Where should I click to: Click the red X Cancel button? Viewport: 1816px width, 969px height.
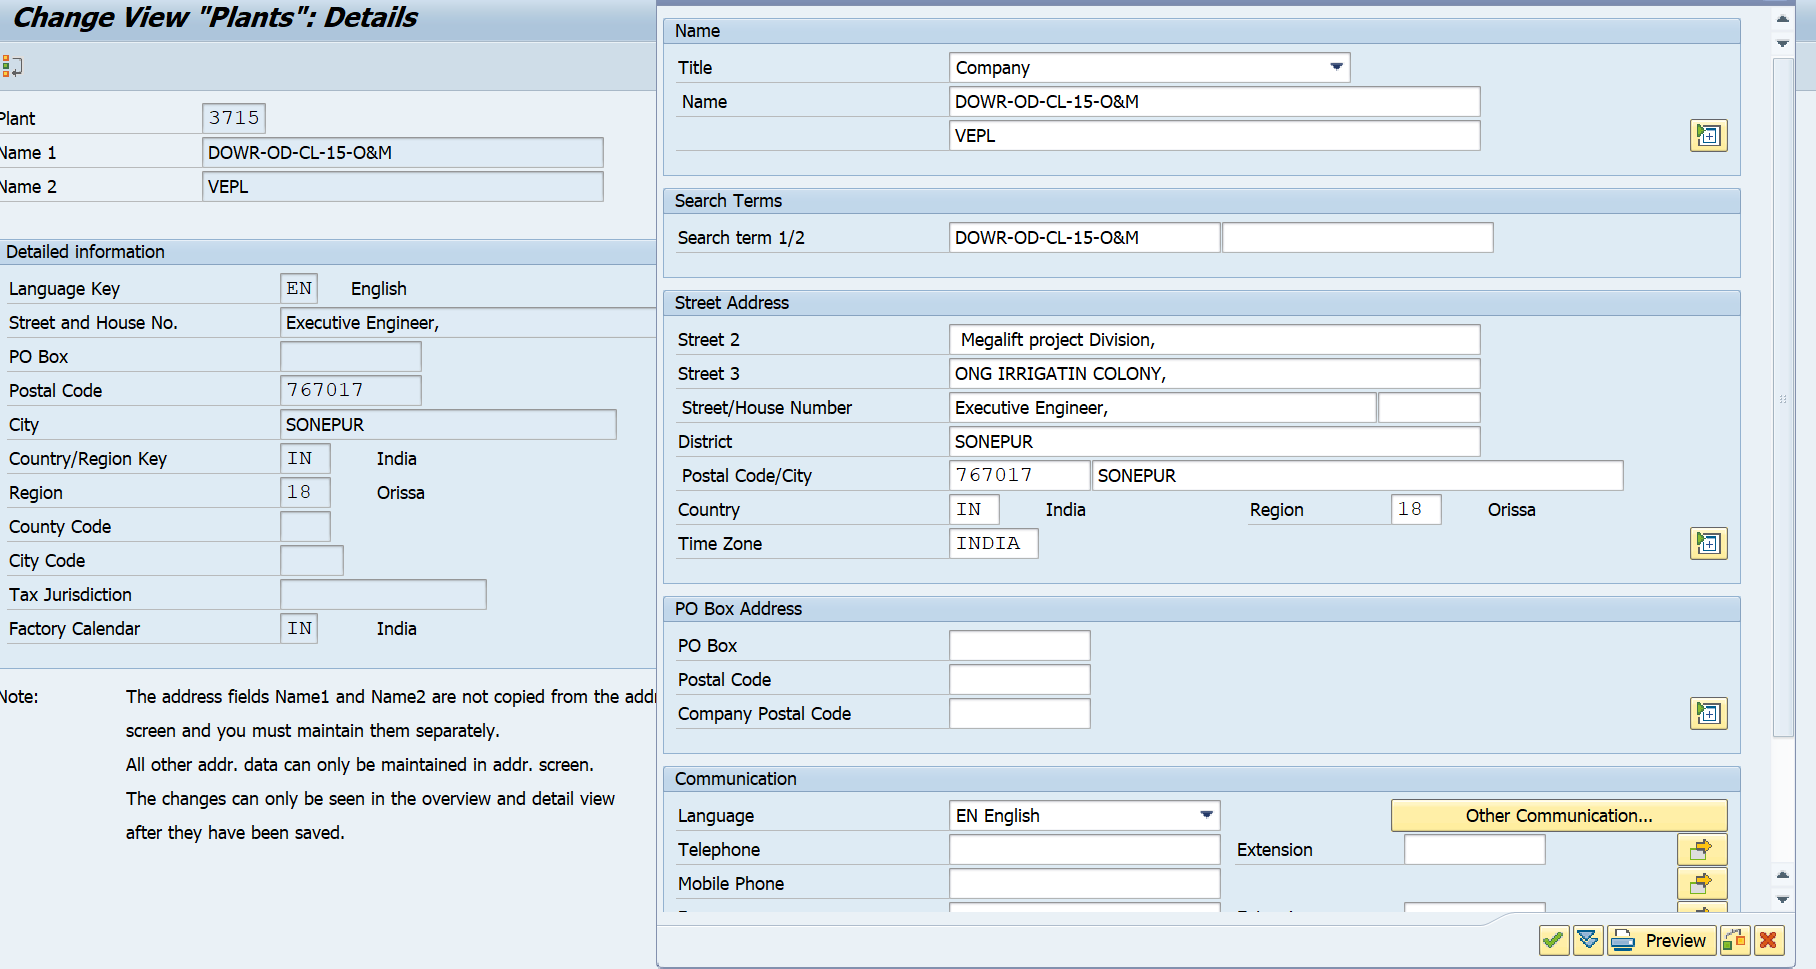(x=1768, y=941)
